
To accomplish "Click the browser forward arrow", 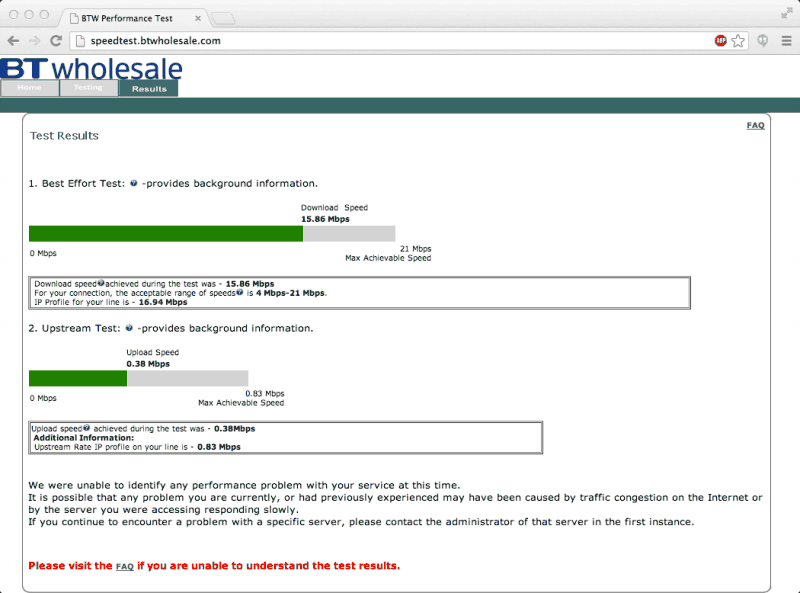I will click(34, 41).
